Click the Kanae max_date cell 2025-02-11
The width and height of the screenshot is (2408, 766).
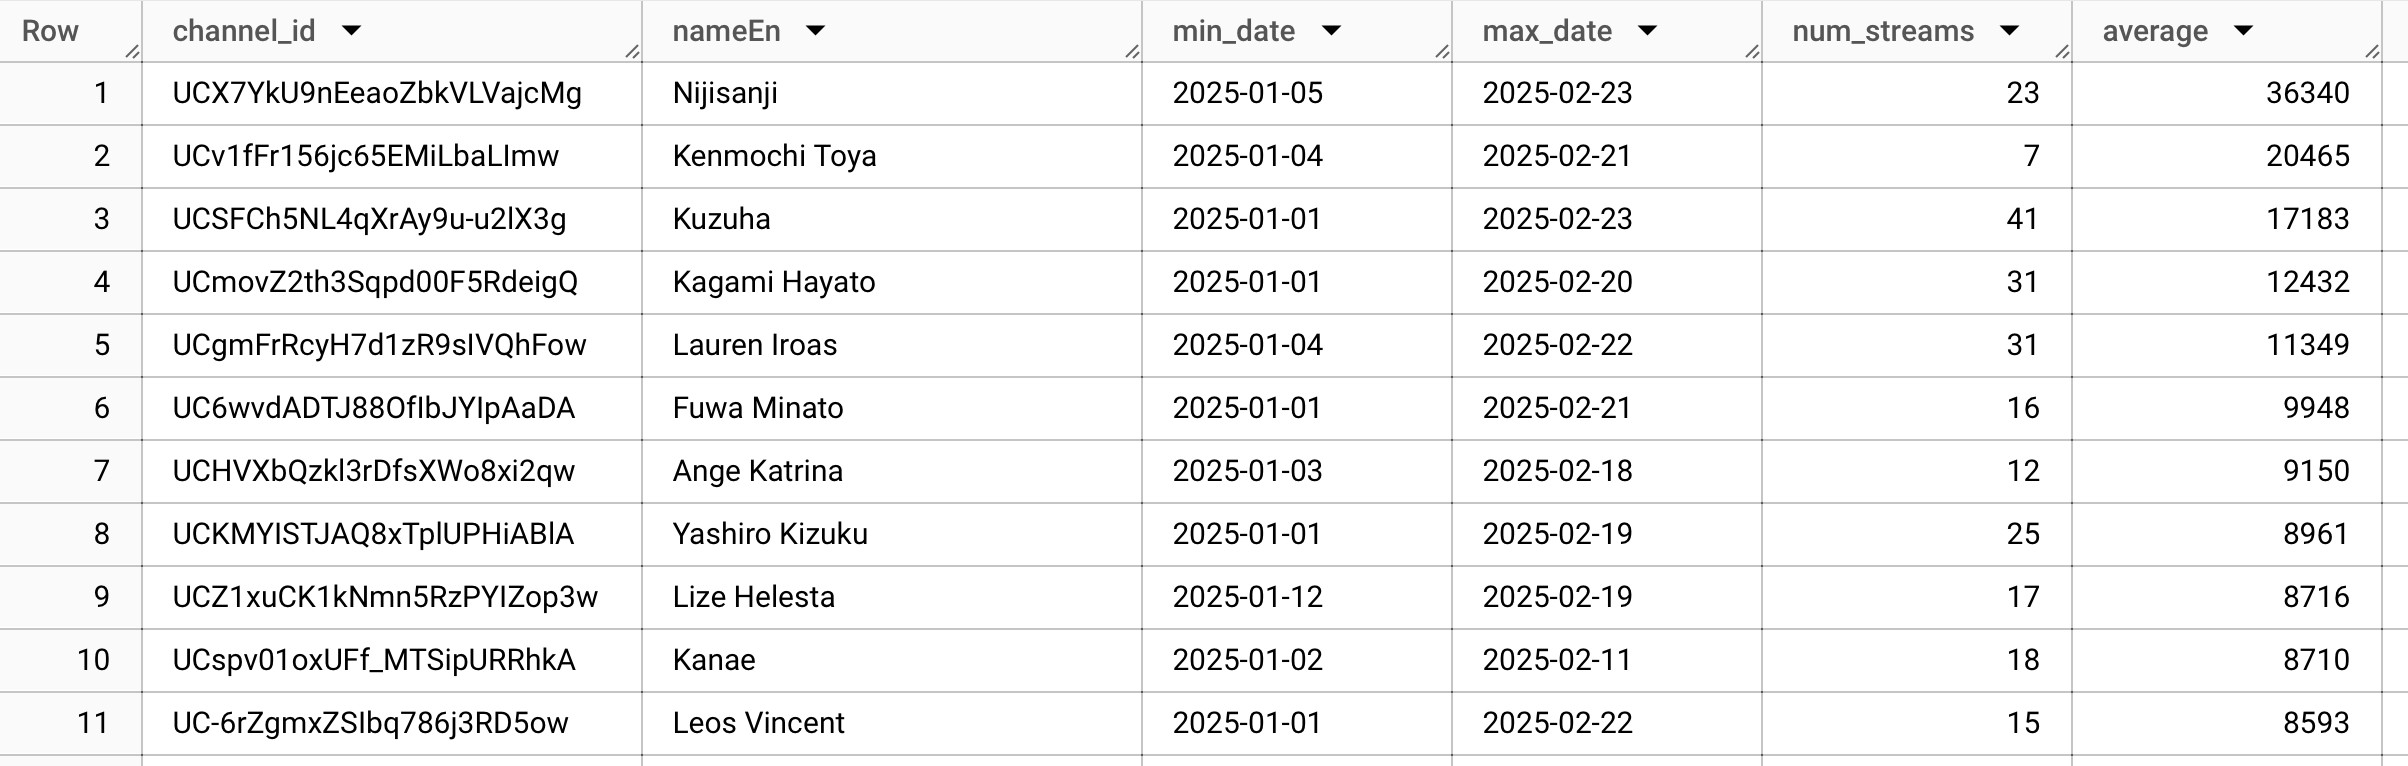(x=1606, y=661)
